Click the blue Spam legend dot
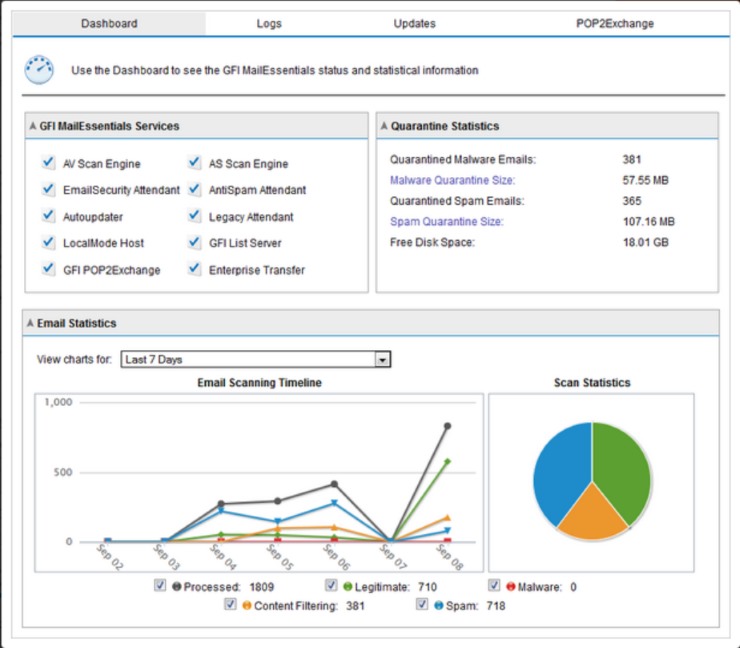The height and width of the screenshot is (648, 740). 438,606
